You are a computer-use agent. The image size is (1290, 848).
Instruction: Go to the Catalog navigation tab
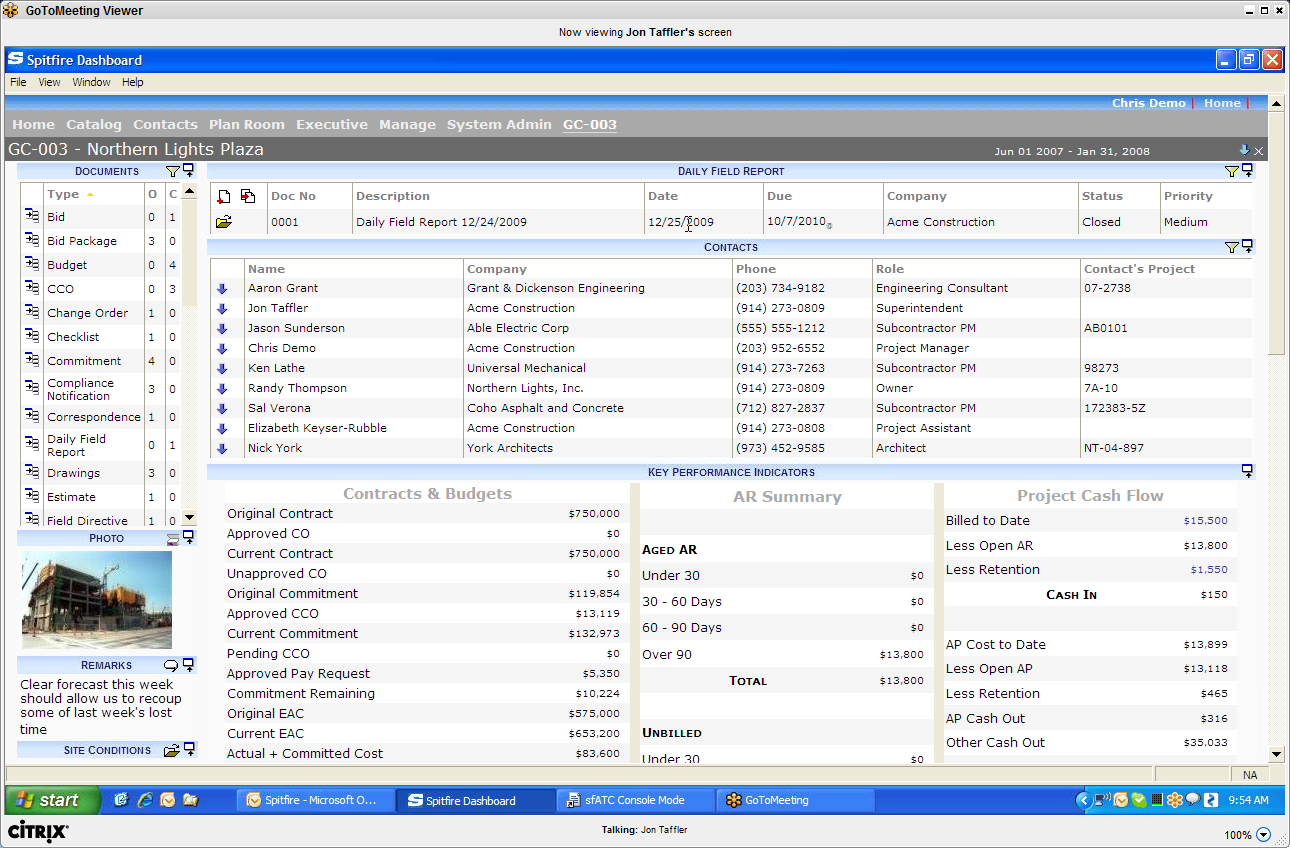point(94,125)
